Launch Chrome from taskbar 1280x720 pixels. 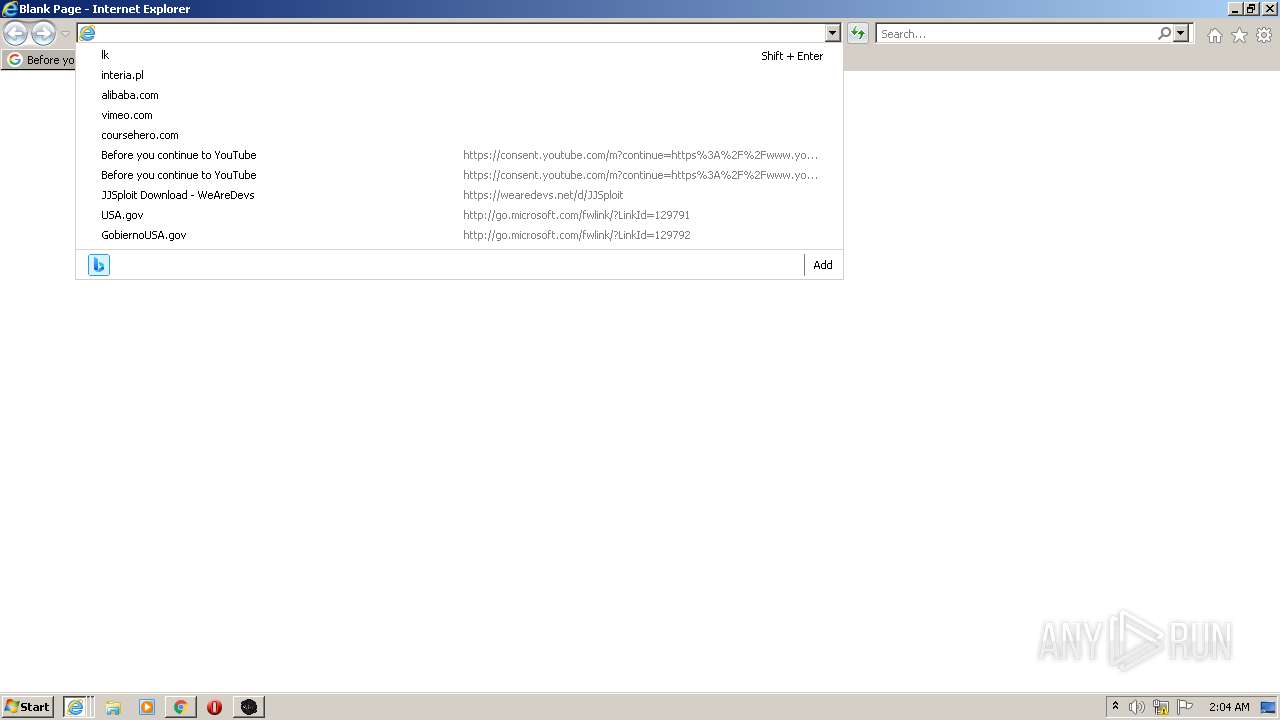180,707
